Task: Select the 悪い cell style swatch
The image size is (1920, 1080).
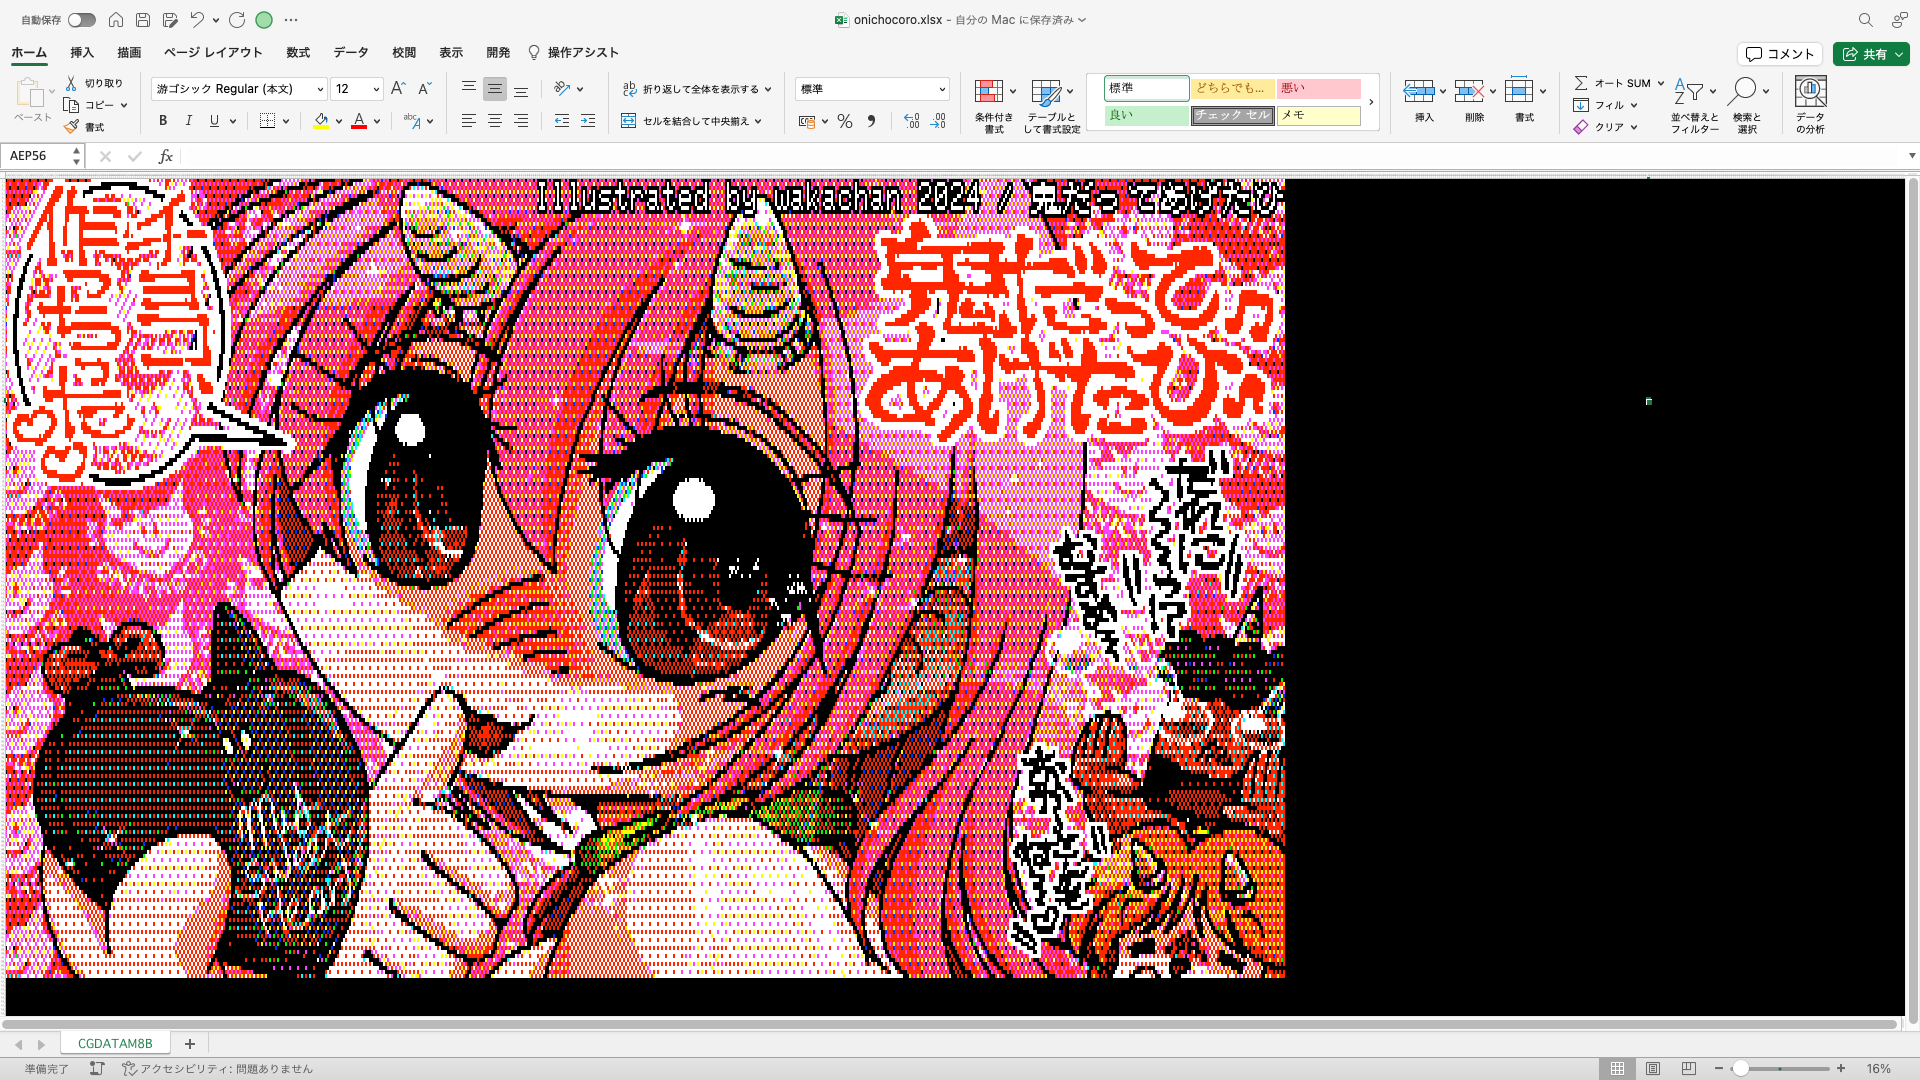Action: (1319, 88)
